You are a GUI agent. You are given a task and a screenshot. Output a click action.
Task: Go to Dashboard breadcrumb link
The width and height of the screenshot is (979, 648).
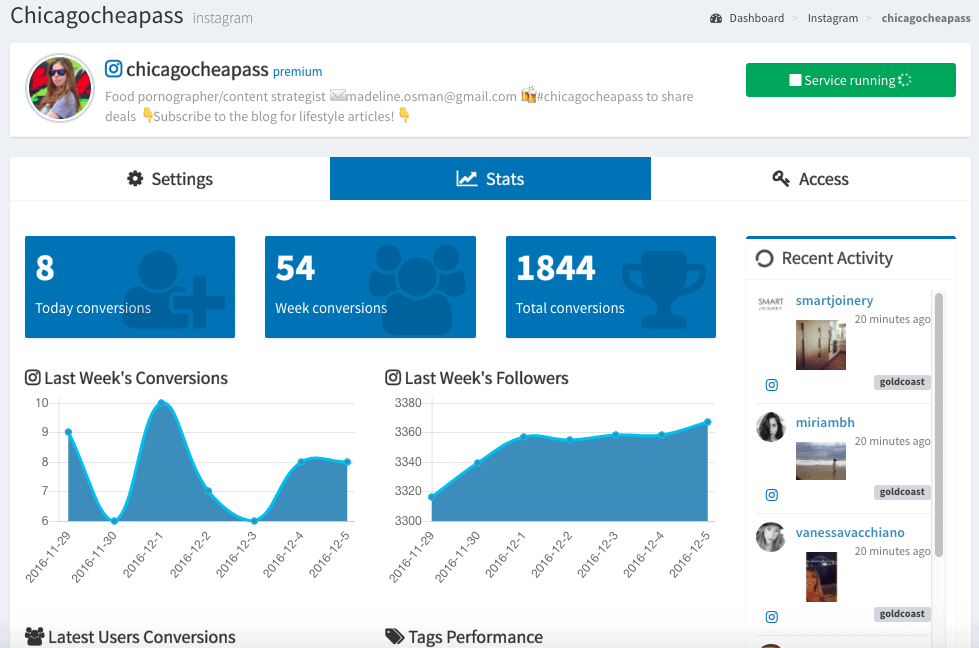756,18
